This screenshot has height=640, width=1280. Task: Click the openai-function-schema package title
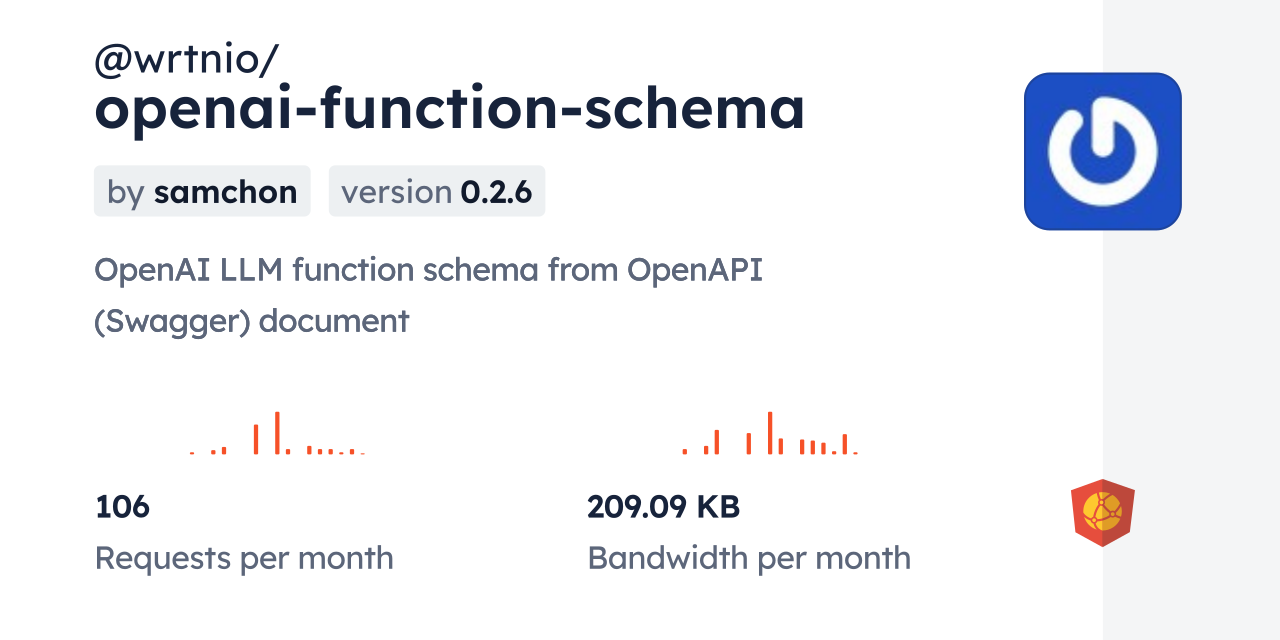(x=449, y=110)
